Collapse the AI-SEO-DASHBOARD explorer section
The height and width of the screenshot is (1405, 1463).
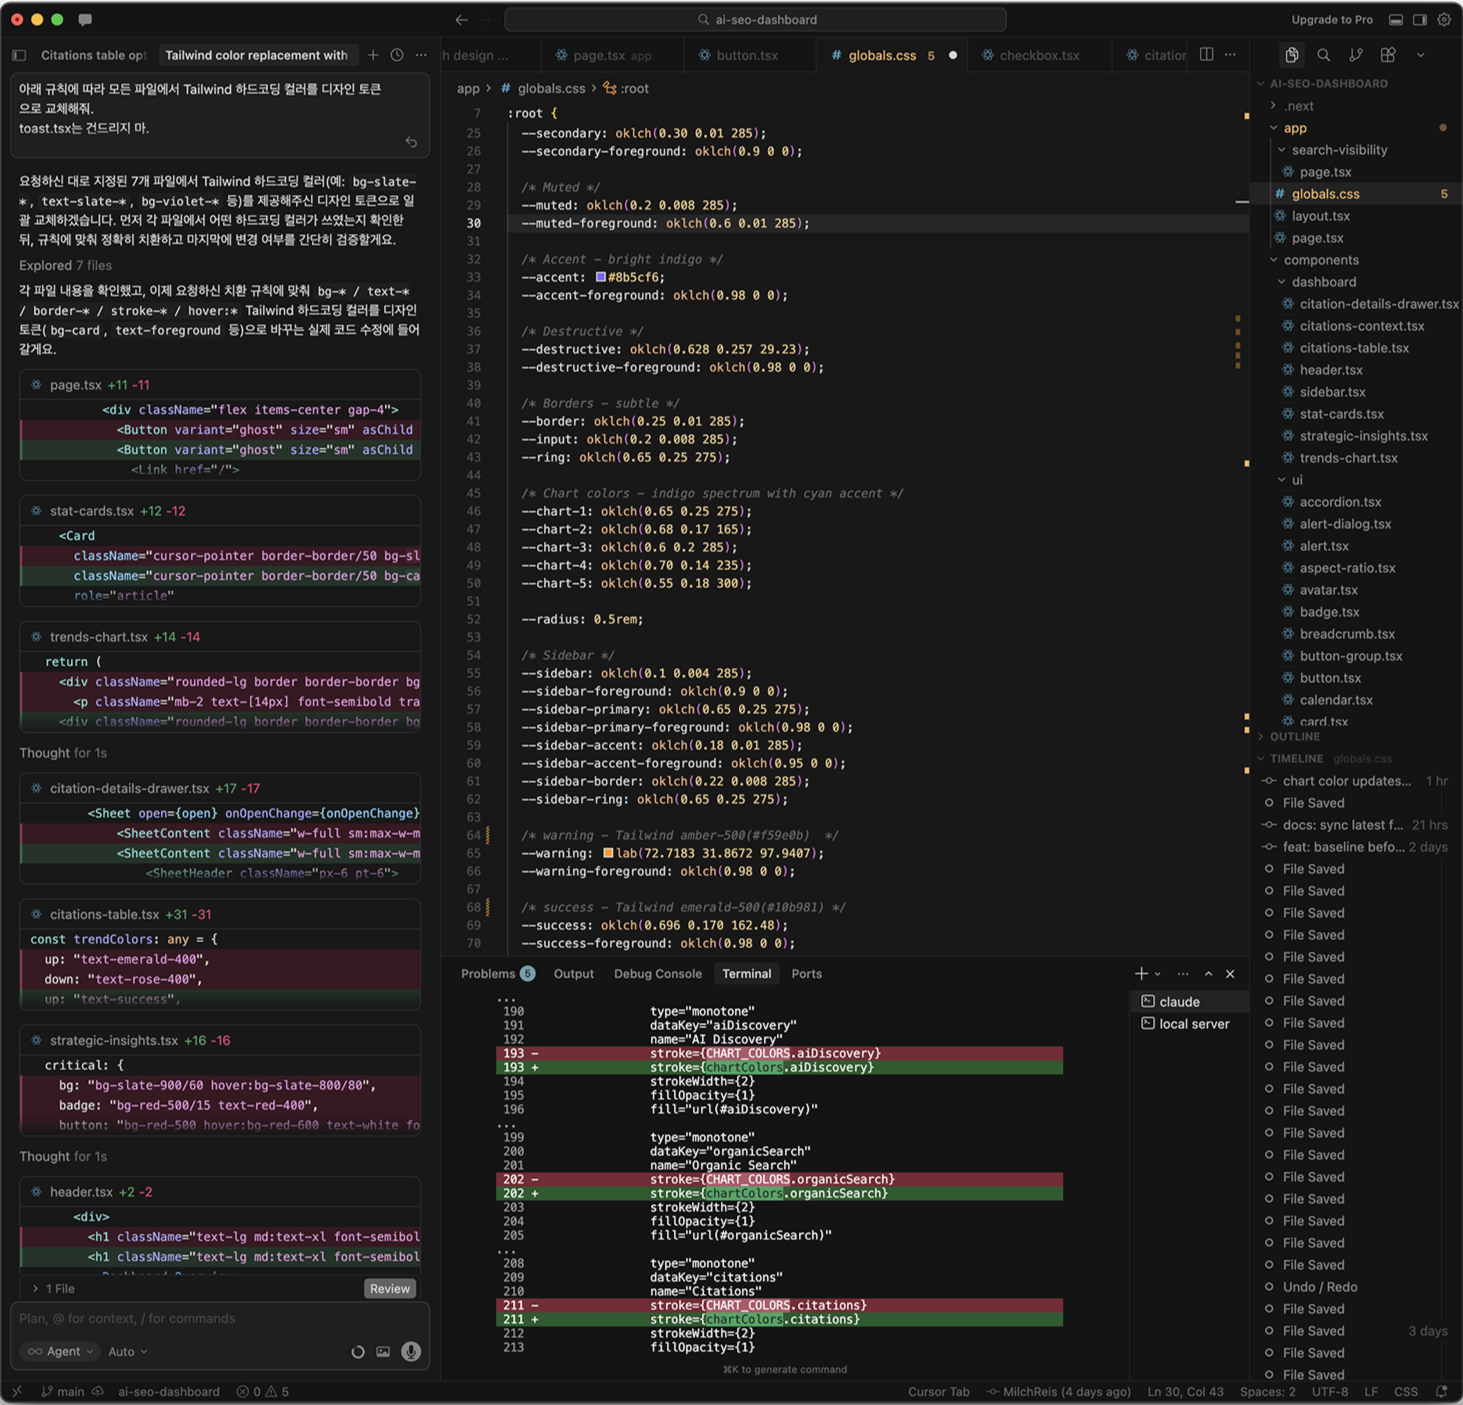click(x=1329, y=83)
